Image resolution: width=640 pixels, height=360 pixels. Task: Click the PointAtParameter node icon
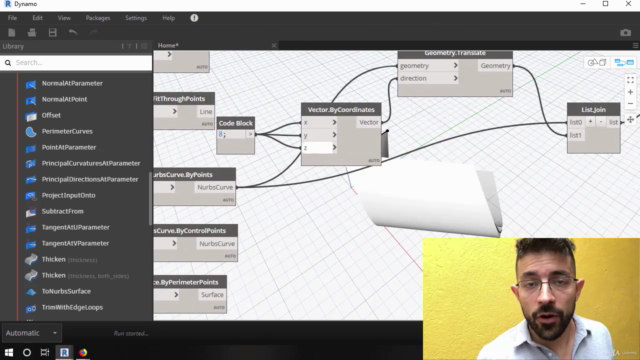31,148
